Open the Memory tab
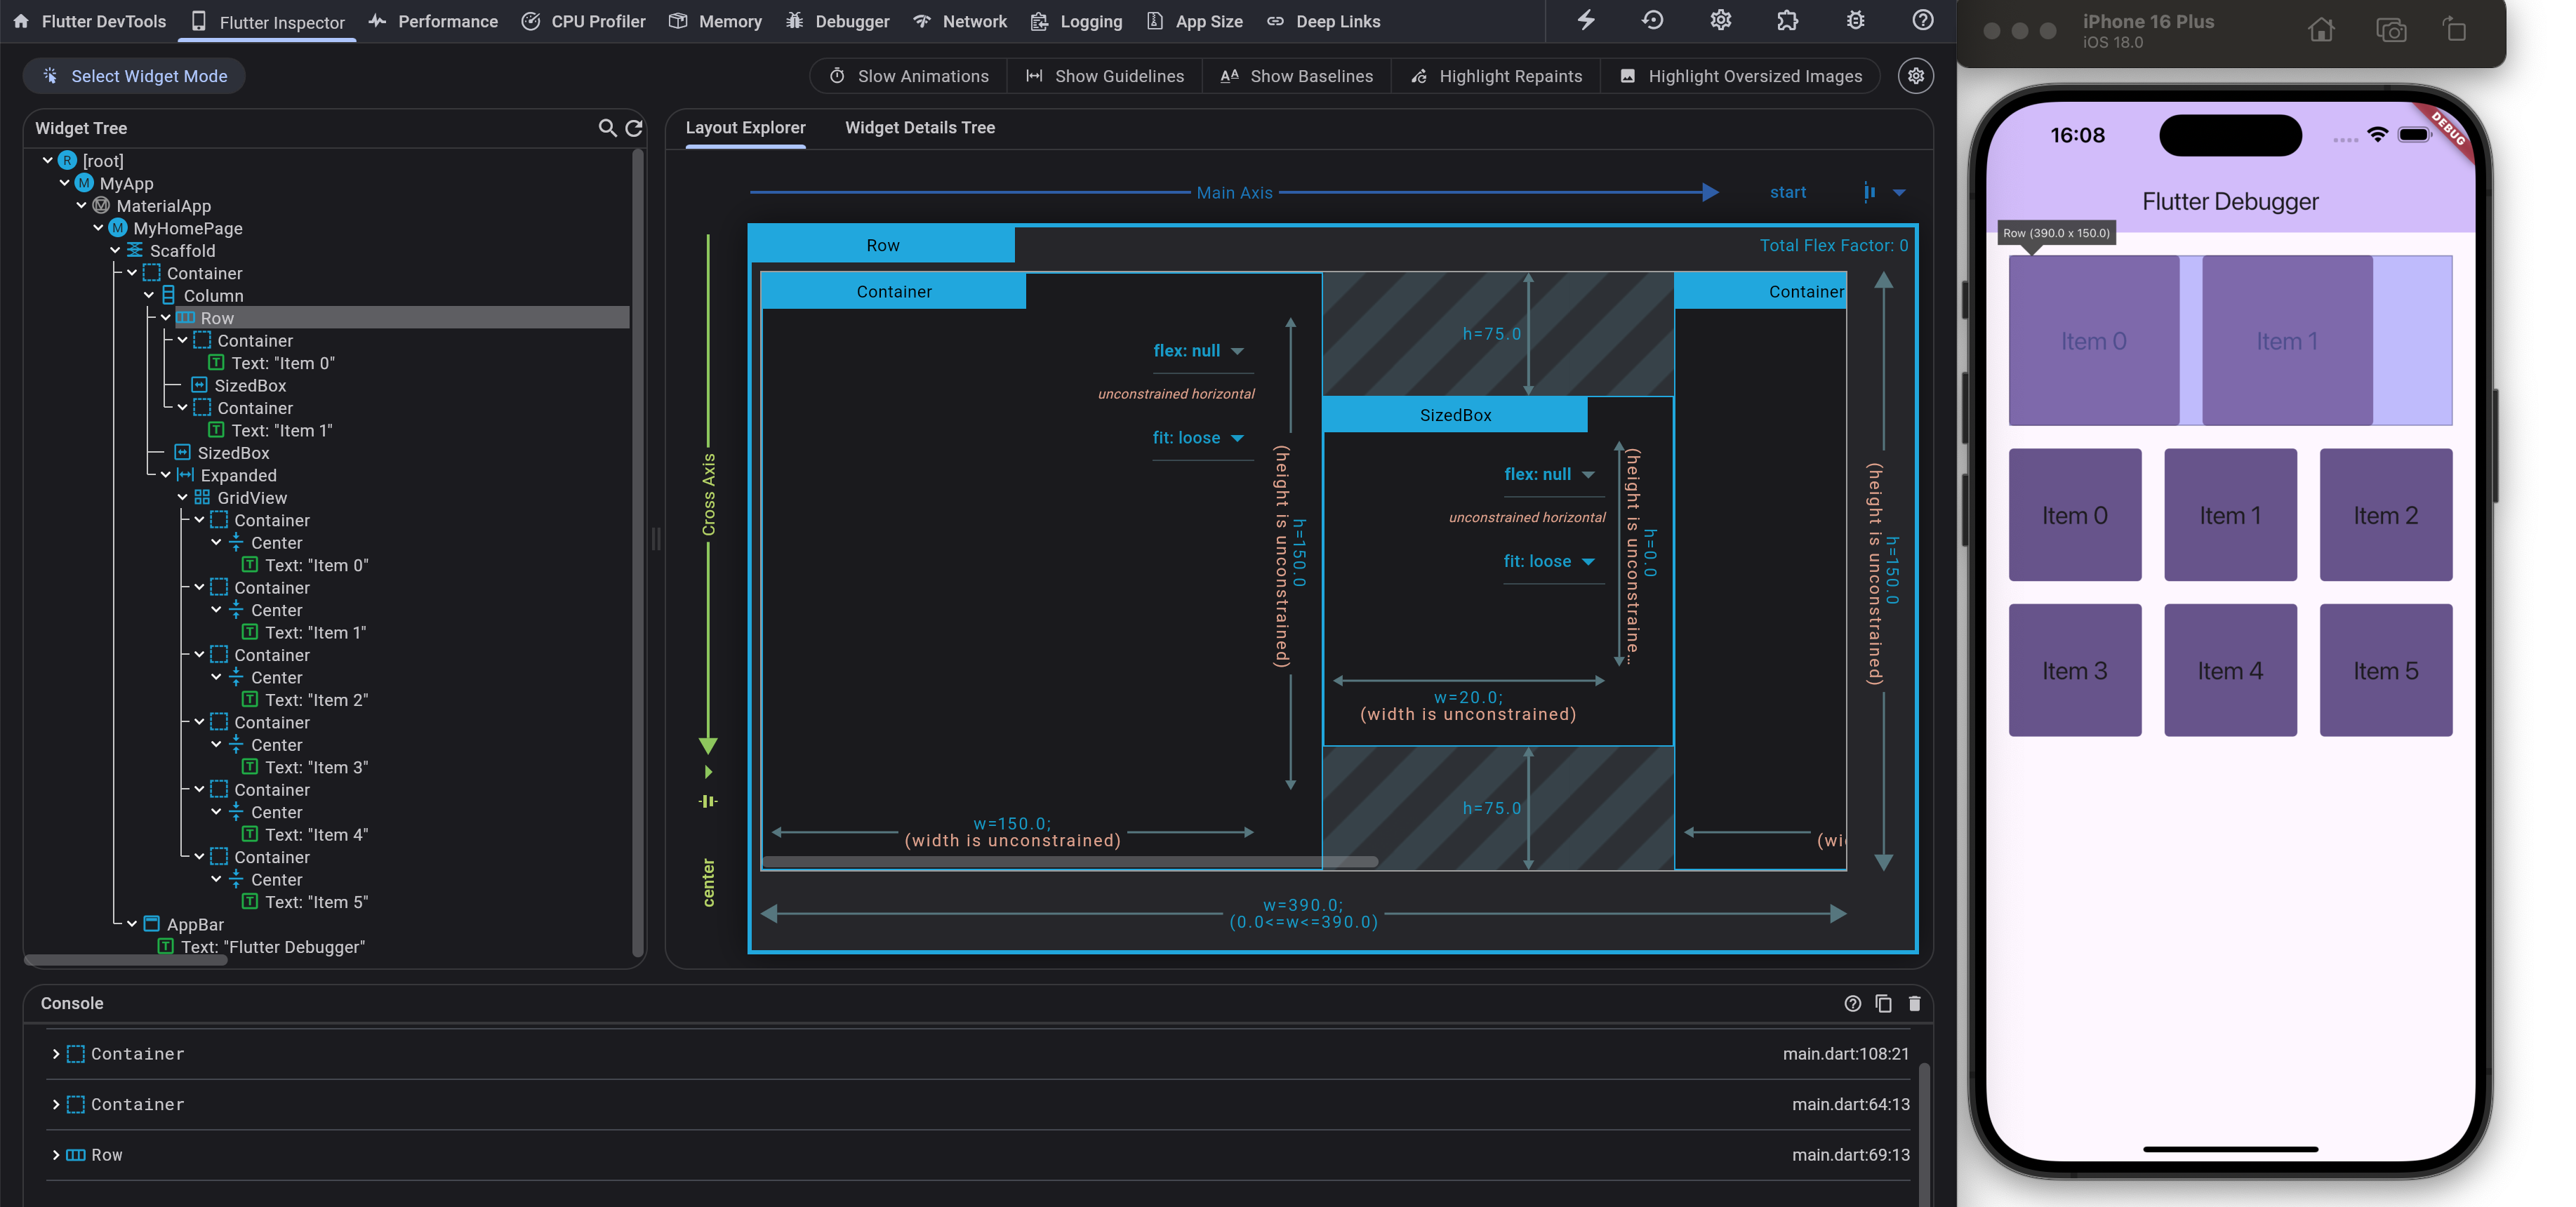The height and width of the screenshot is (1207, 2576). [716, 21]
